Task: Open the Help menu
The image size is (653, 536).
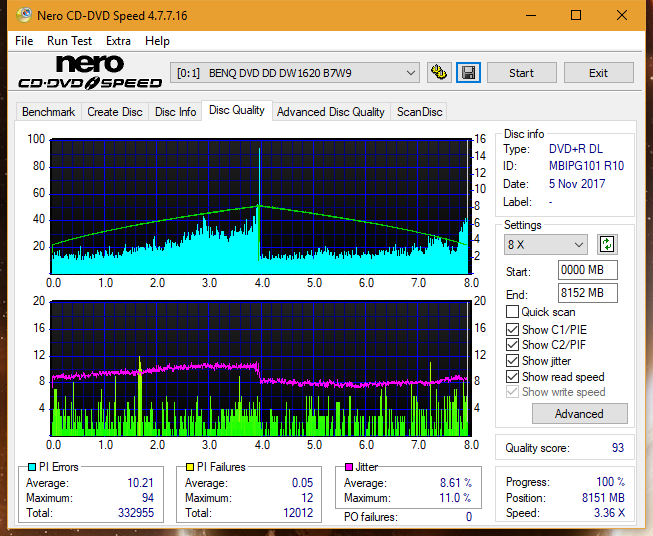Action: tap(157, 41)
